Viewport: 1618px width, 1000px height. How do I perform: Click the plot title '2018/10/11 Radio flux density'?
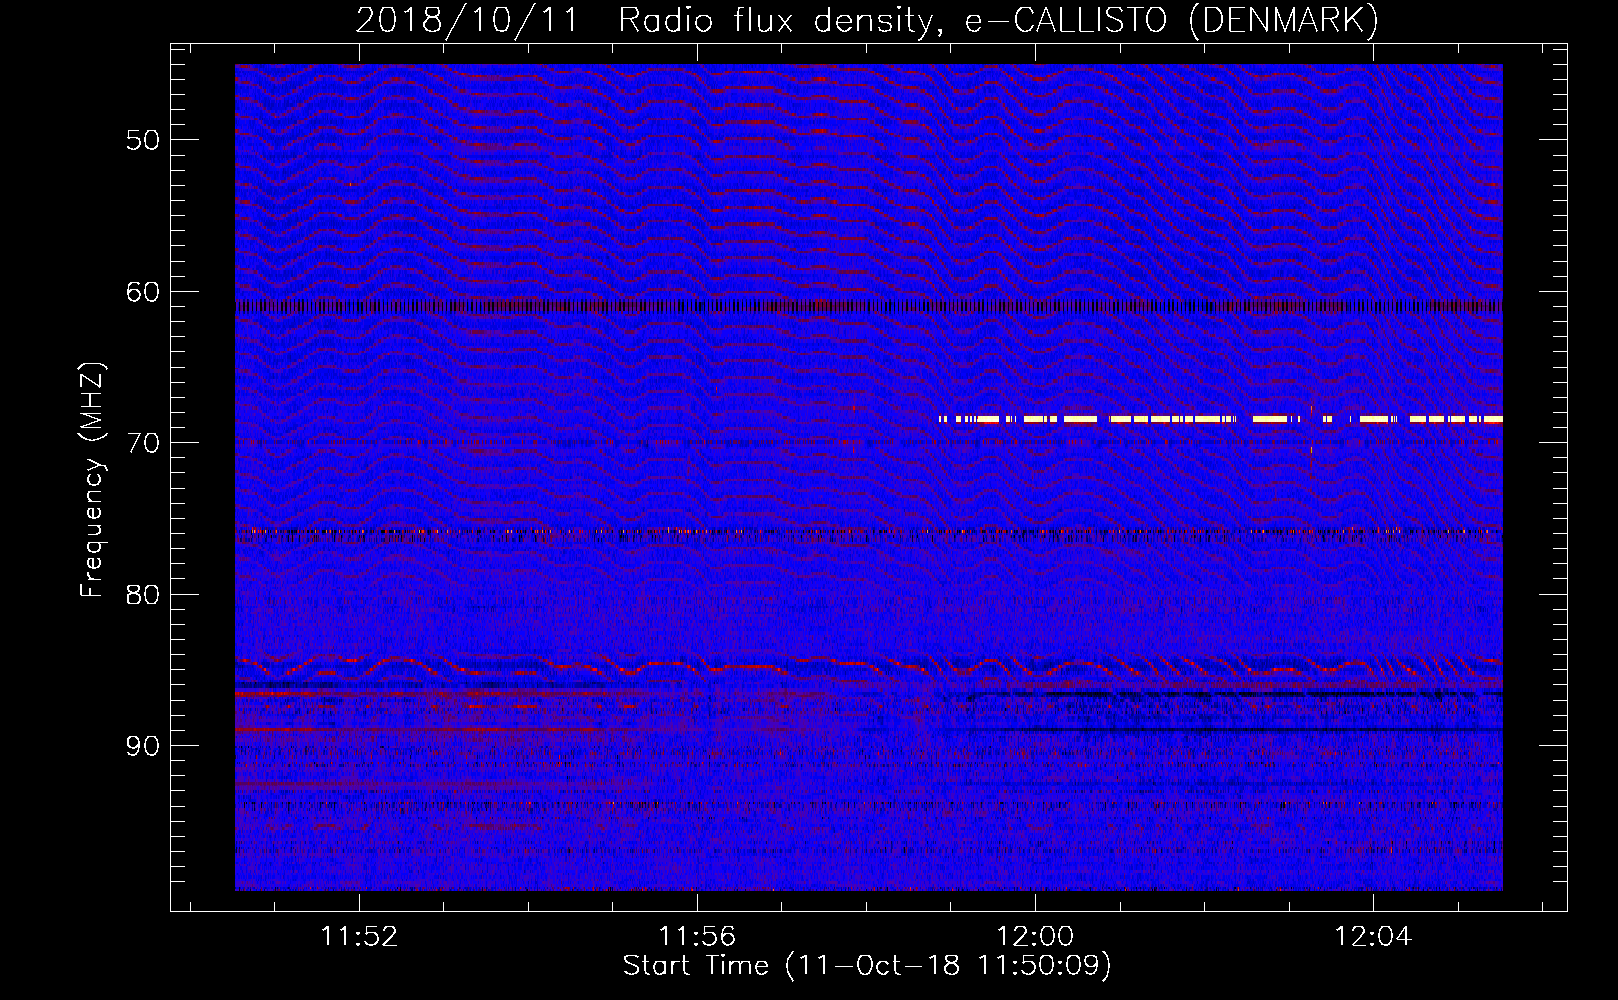tap(648, 20)
